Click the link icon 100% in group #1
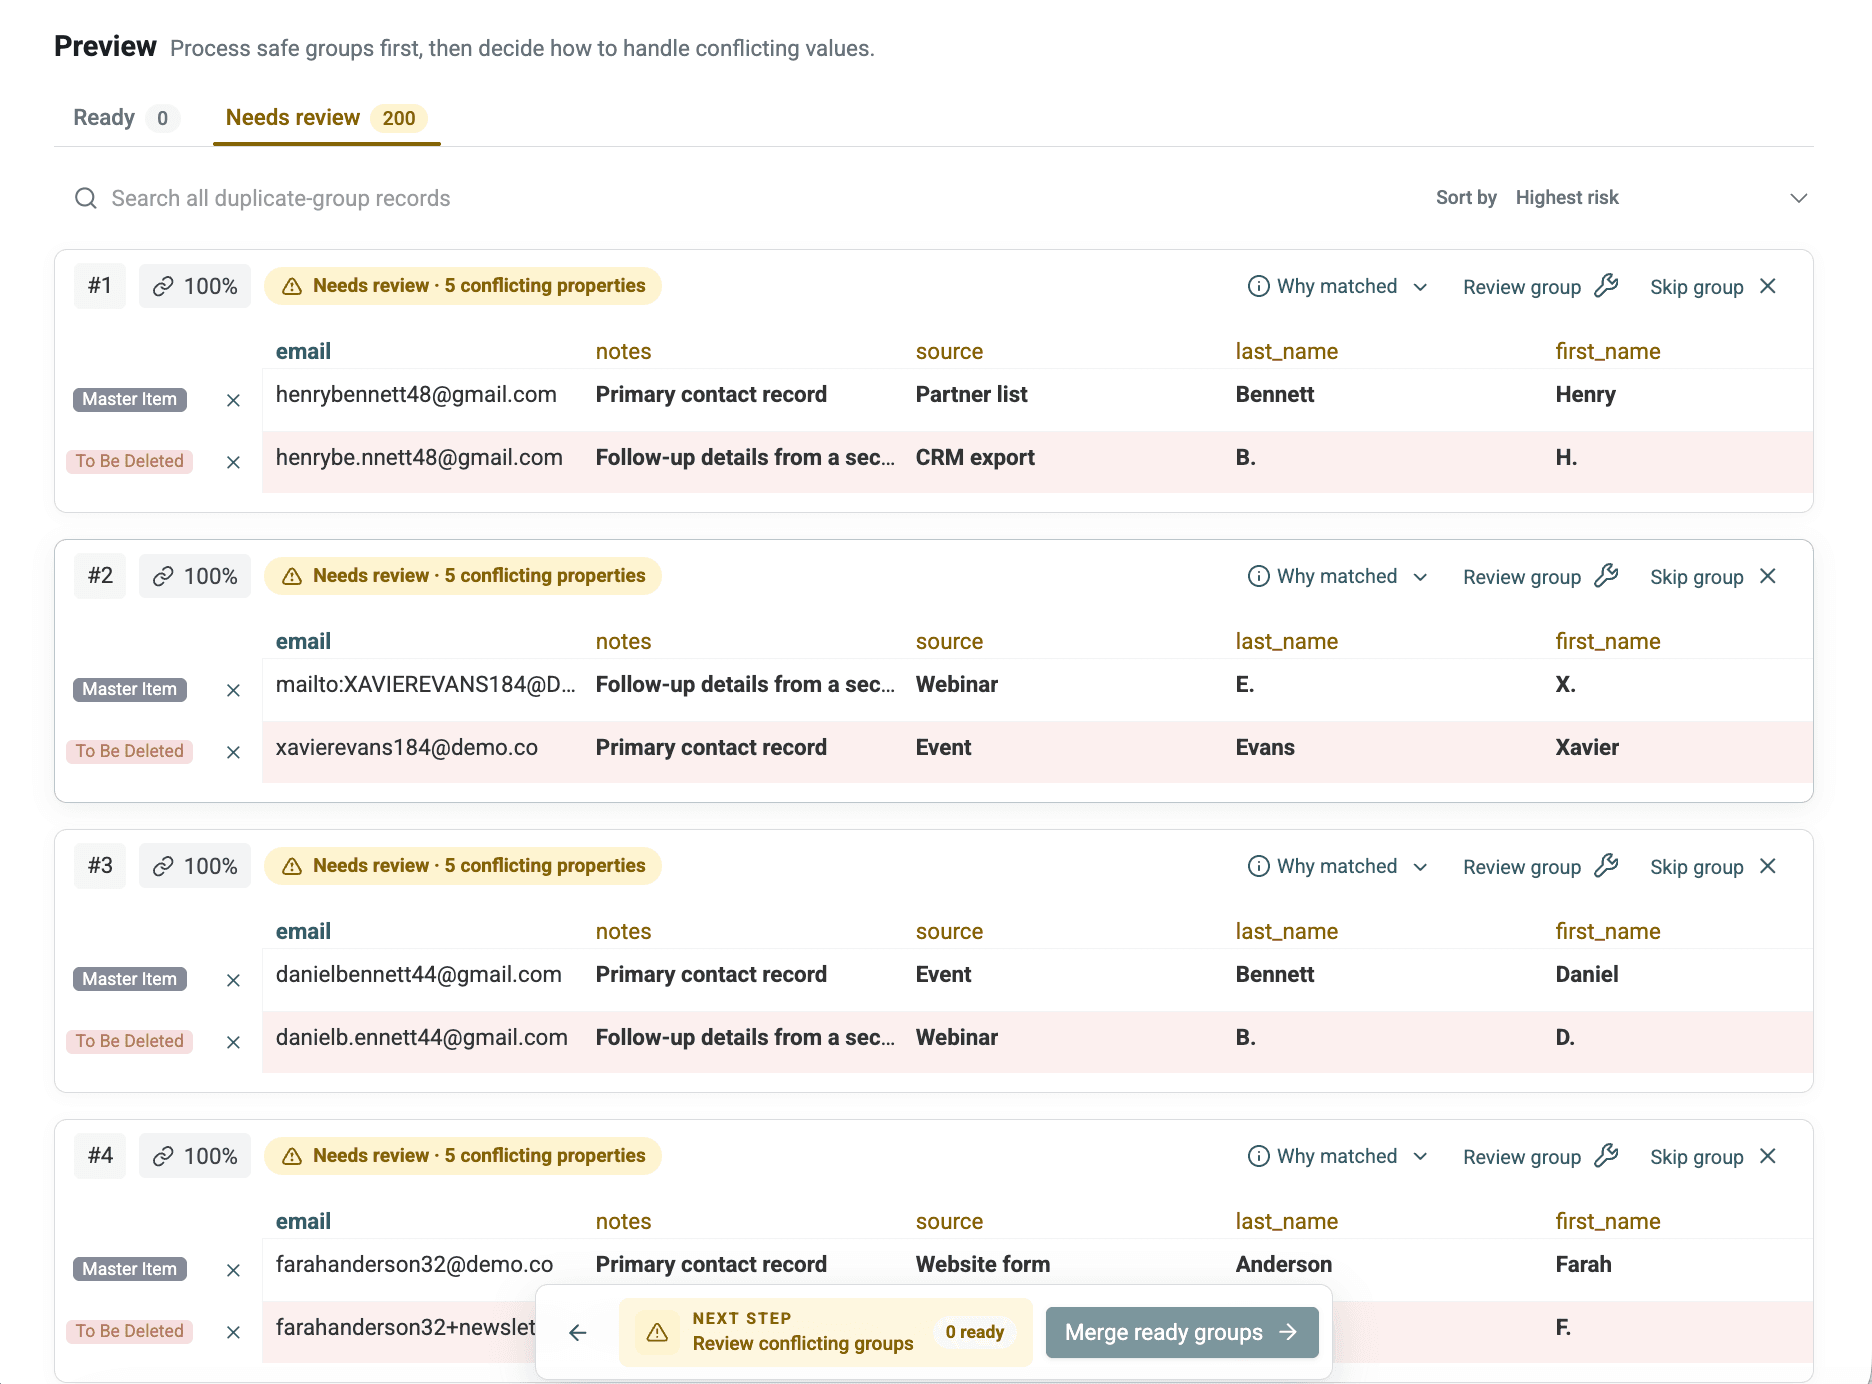 pos(195,286)
